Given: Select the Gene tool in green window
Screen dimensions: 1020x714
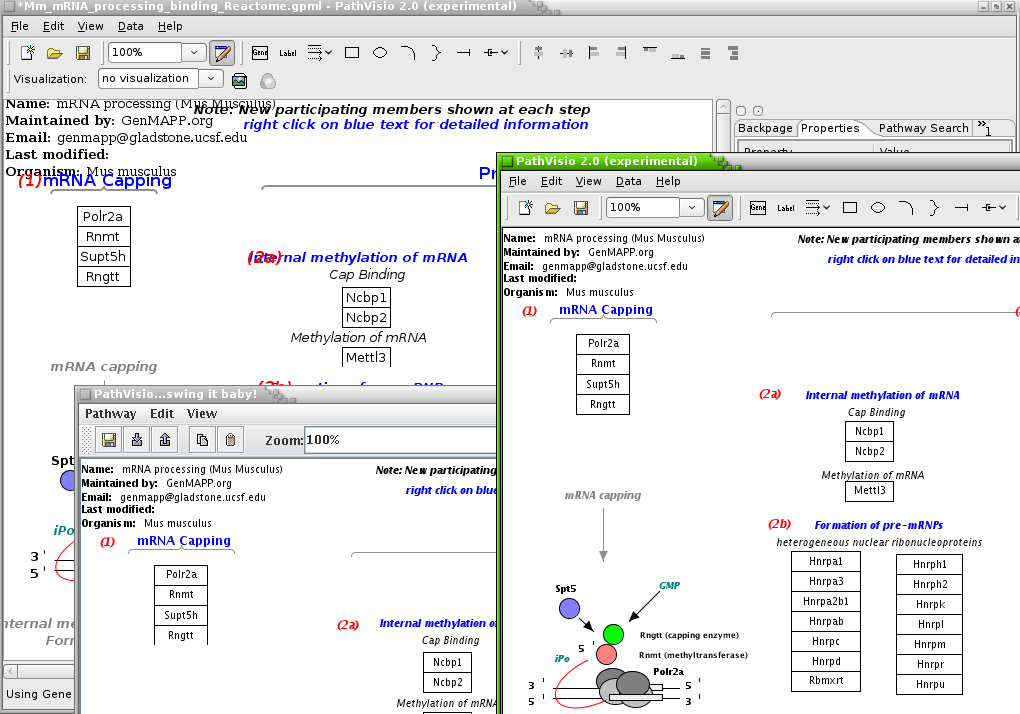Looking at the screenshot, I should coord(758,207).
